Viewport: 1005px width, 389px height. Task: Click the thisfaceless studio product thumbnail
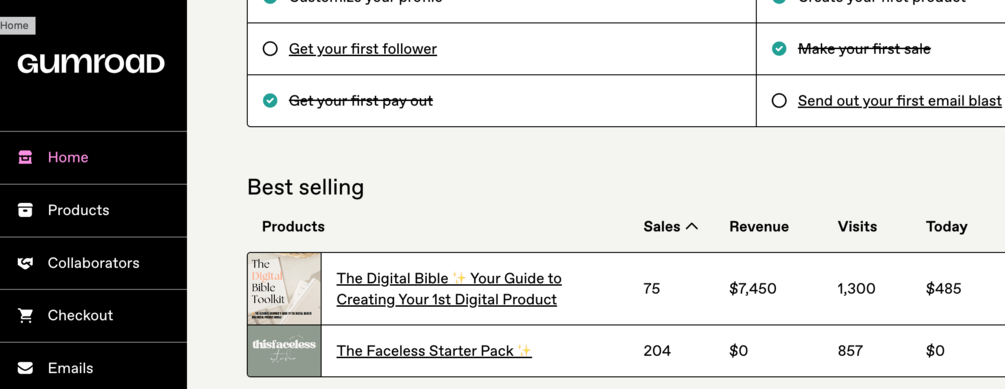click(x=285, y=351)
